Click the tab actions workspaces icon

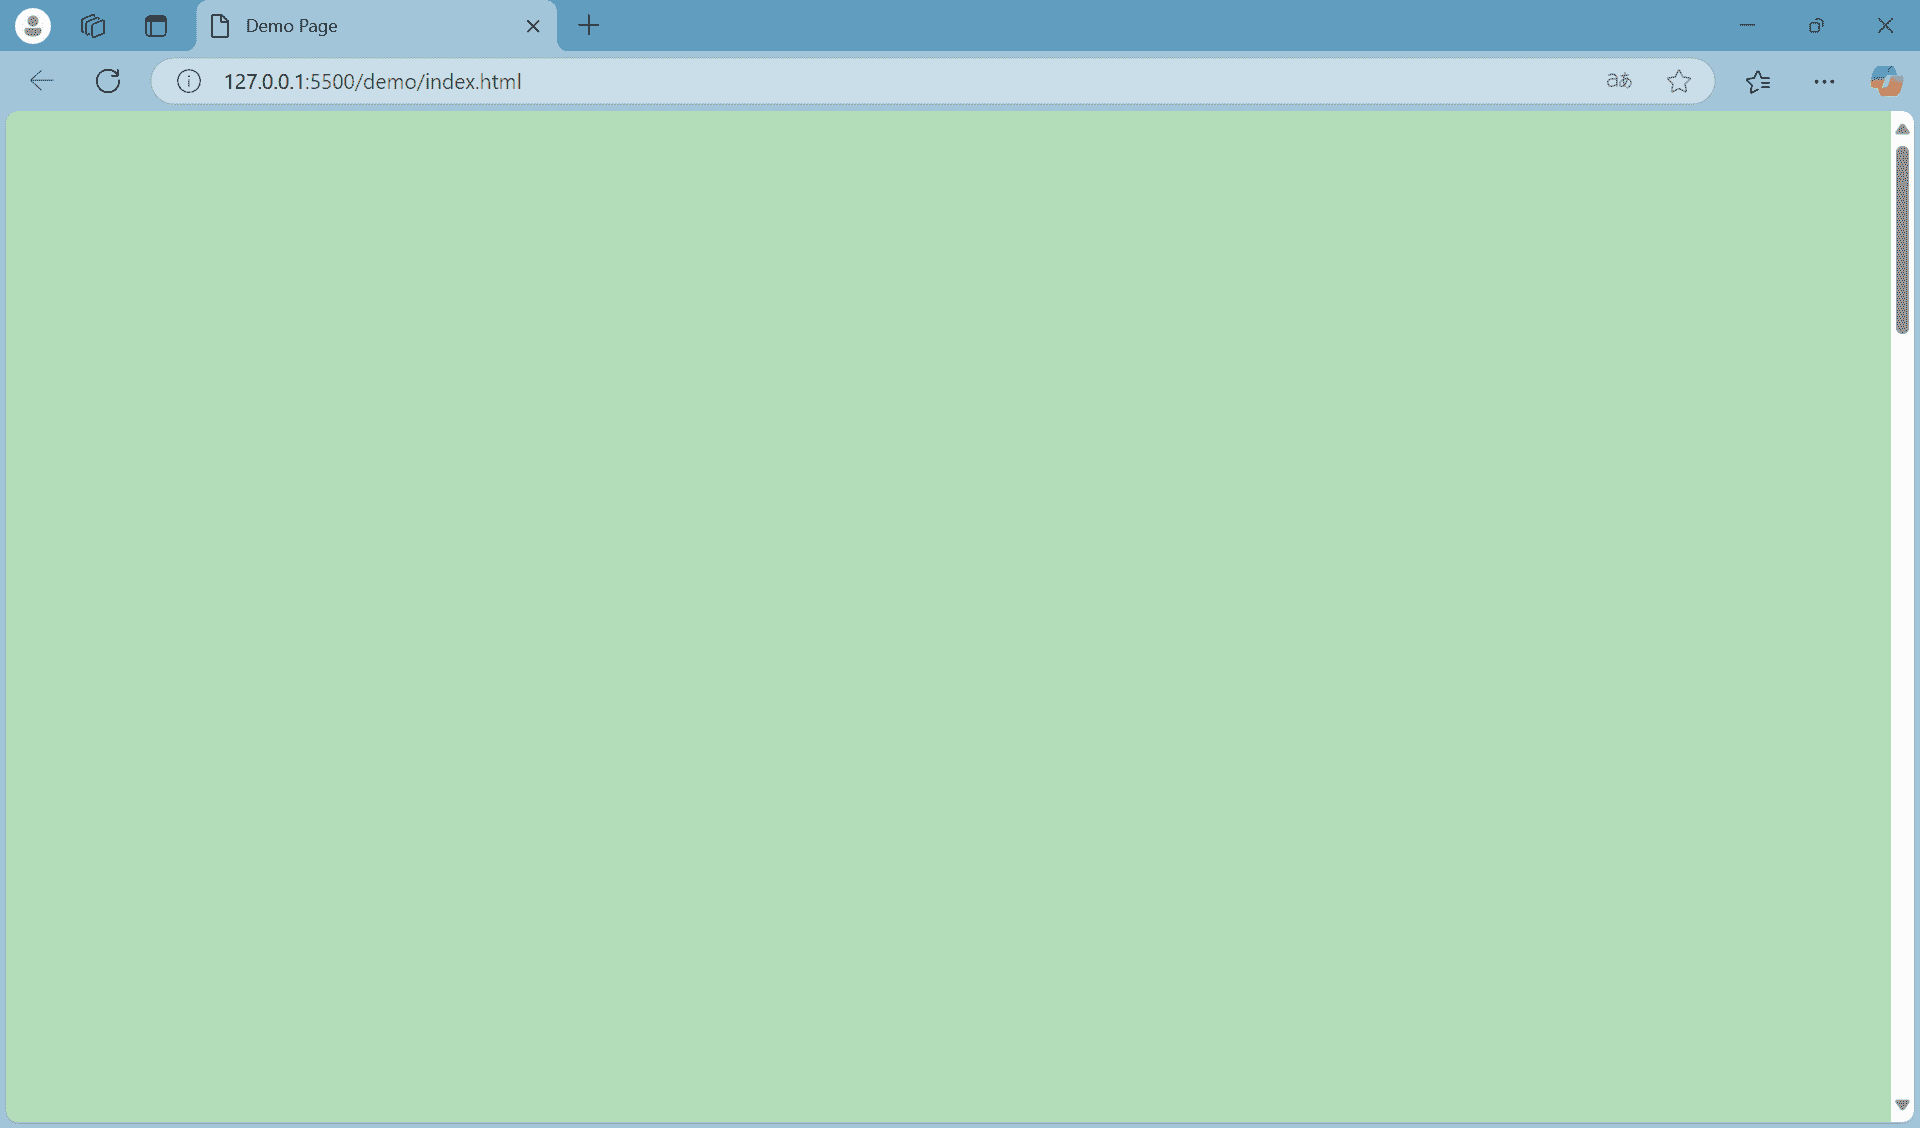pos(93,26)
